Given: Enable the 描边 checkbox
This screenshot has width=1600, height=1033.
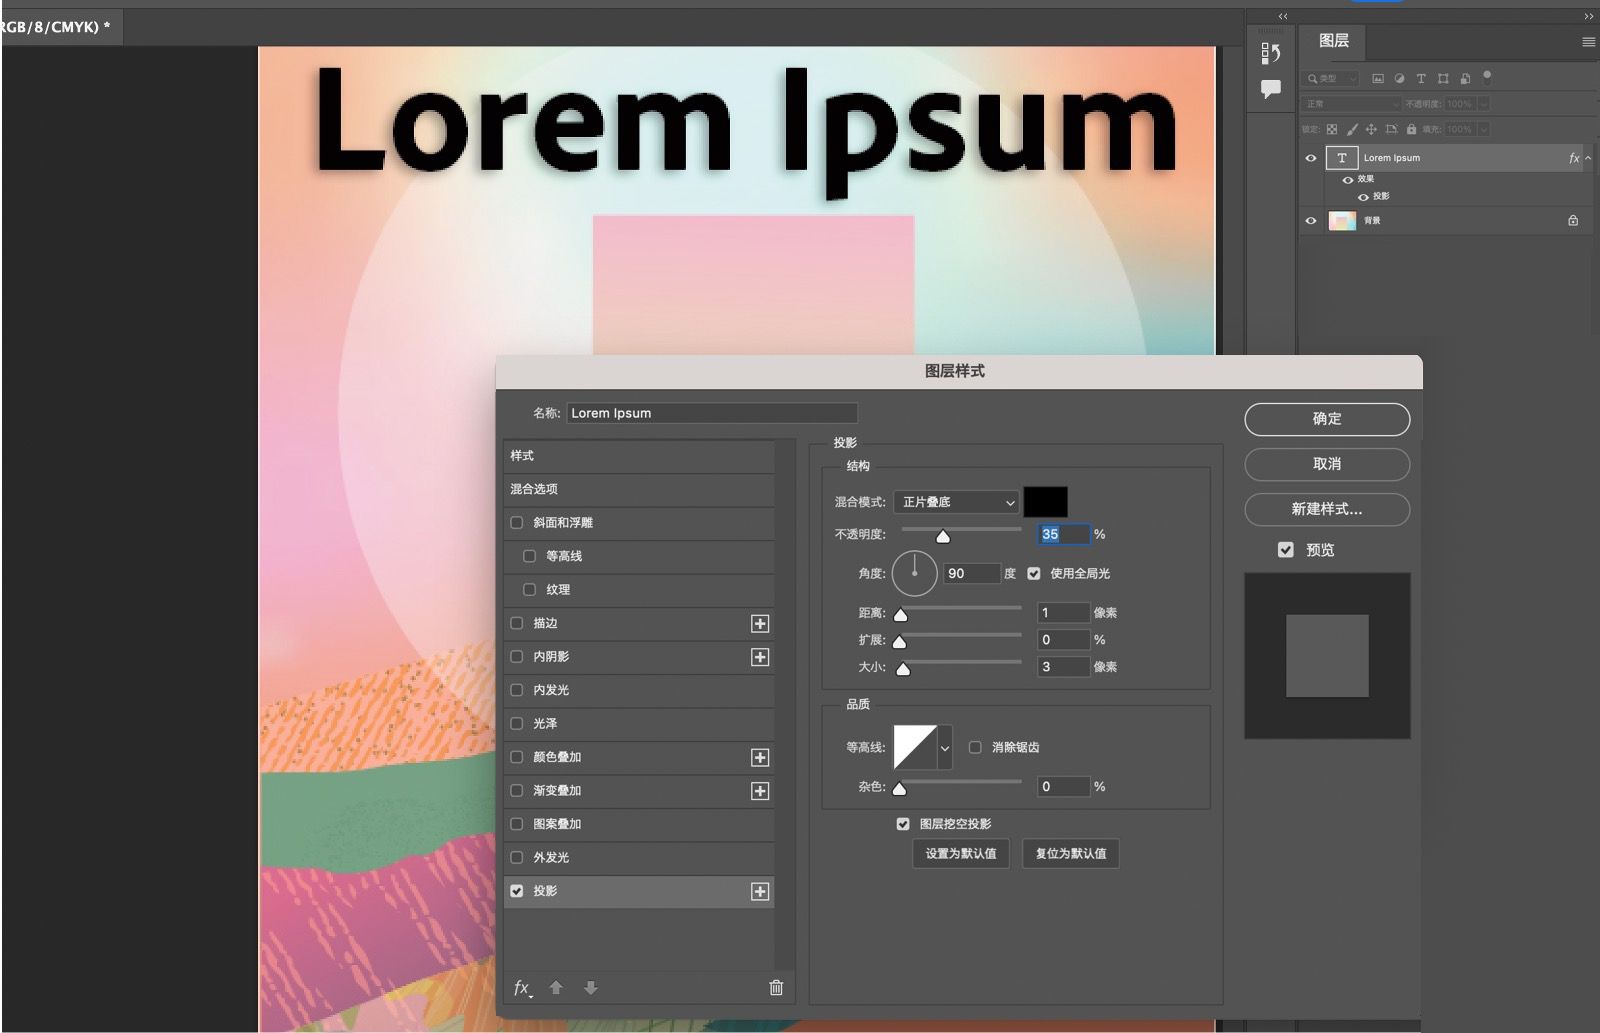Looking at the screenshot, I should click(x=517, y=623).
